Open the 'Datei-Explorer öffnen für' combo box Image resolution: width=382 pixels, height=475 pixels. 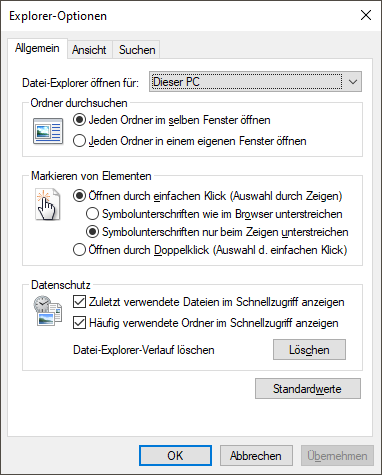point(255,82)
